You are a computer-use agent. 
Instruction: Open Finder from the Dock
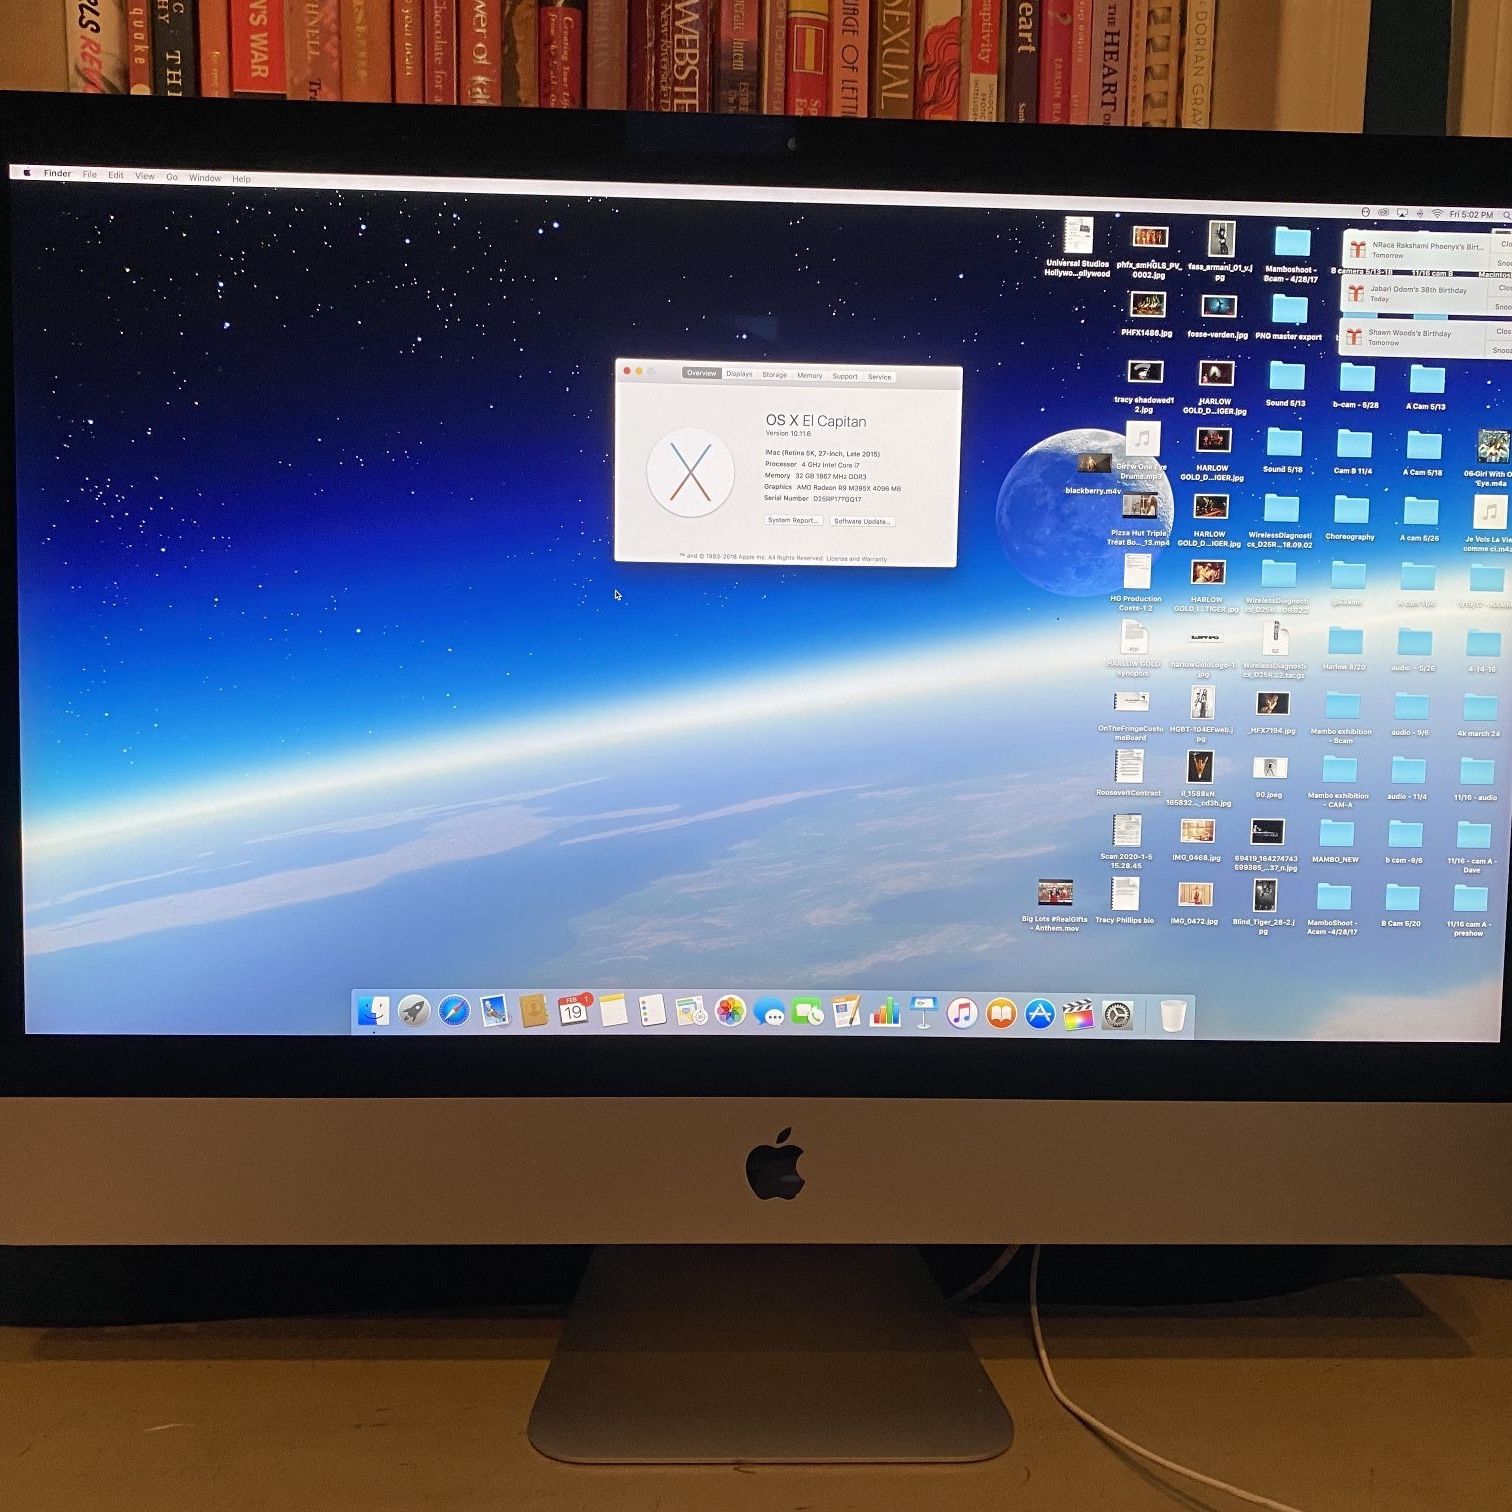click(374, 1011)
